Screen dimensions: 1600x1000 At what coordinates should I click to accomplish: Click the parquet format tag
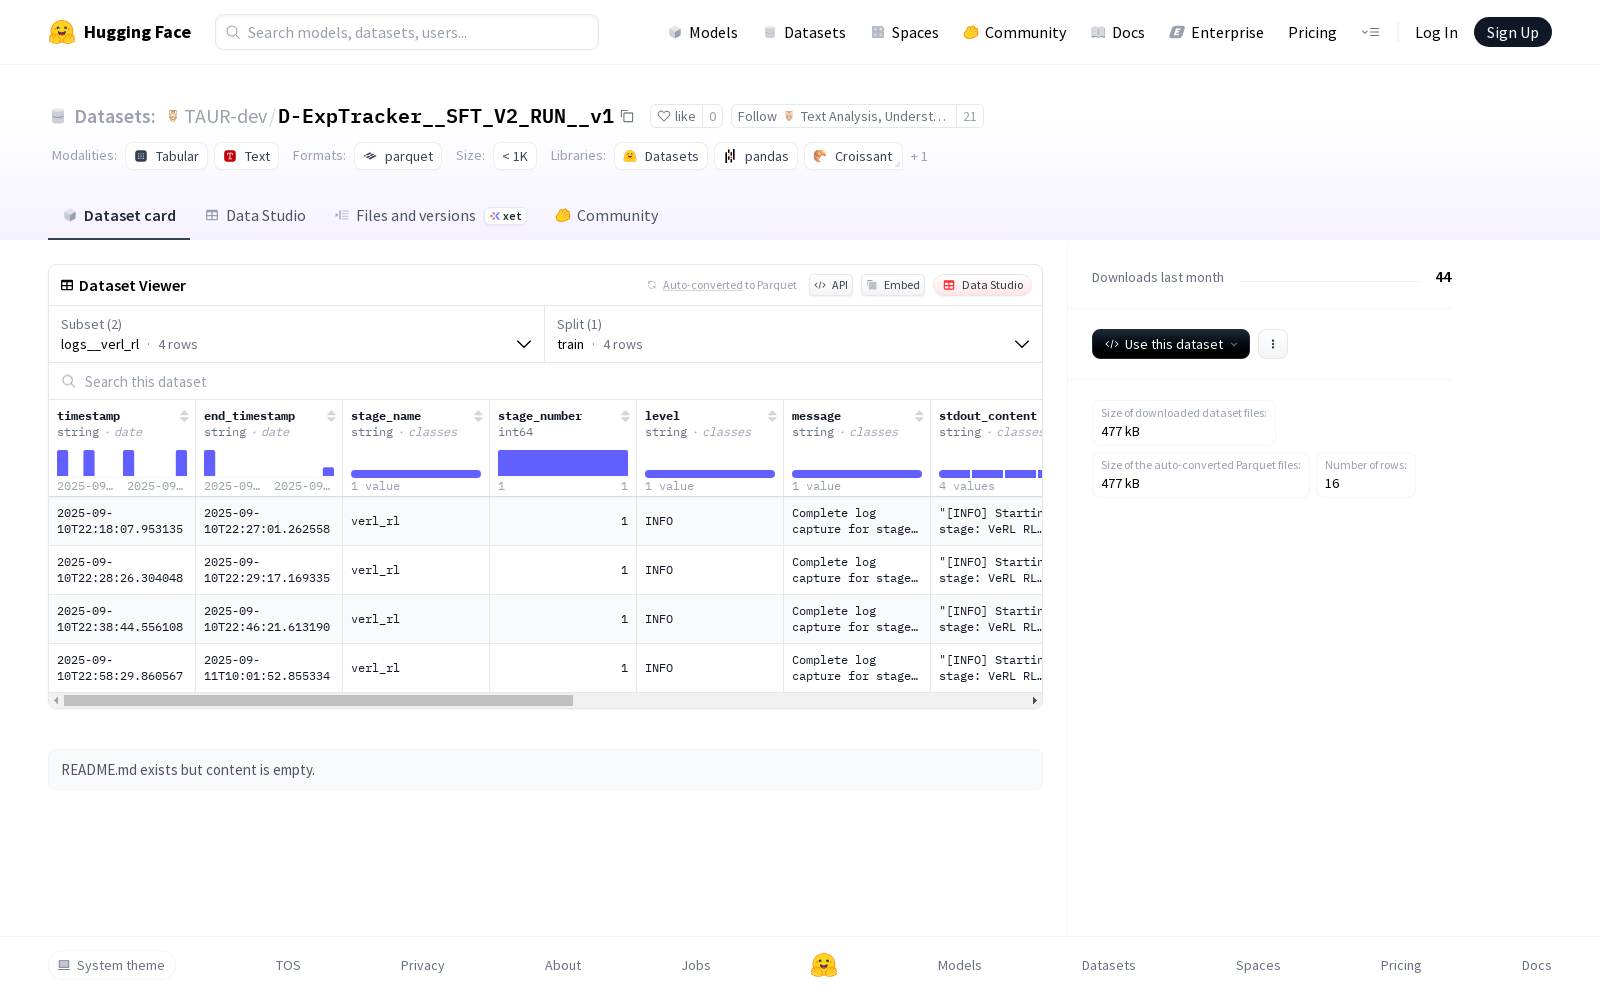[x=398, y=156]
